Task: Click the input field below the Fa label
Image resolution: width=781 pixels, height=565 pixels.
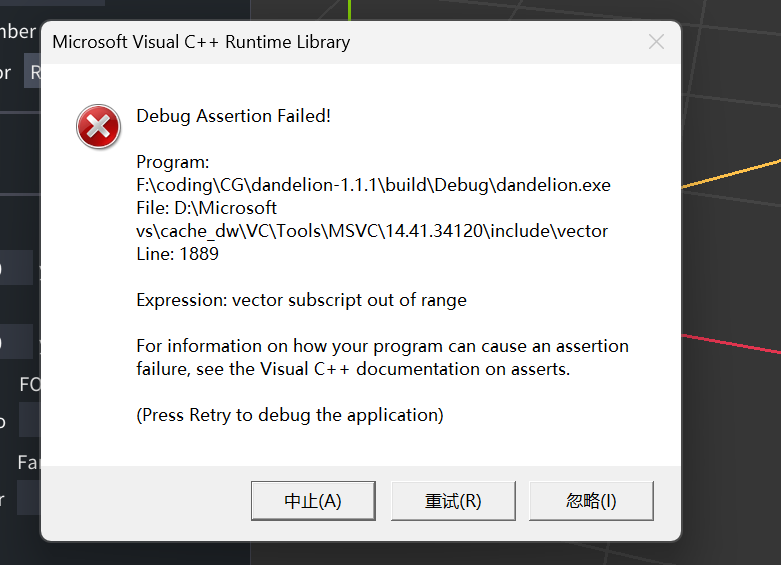Action: click(x=28, y=497)
